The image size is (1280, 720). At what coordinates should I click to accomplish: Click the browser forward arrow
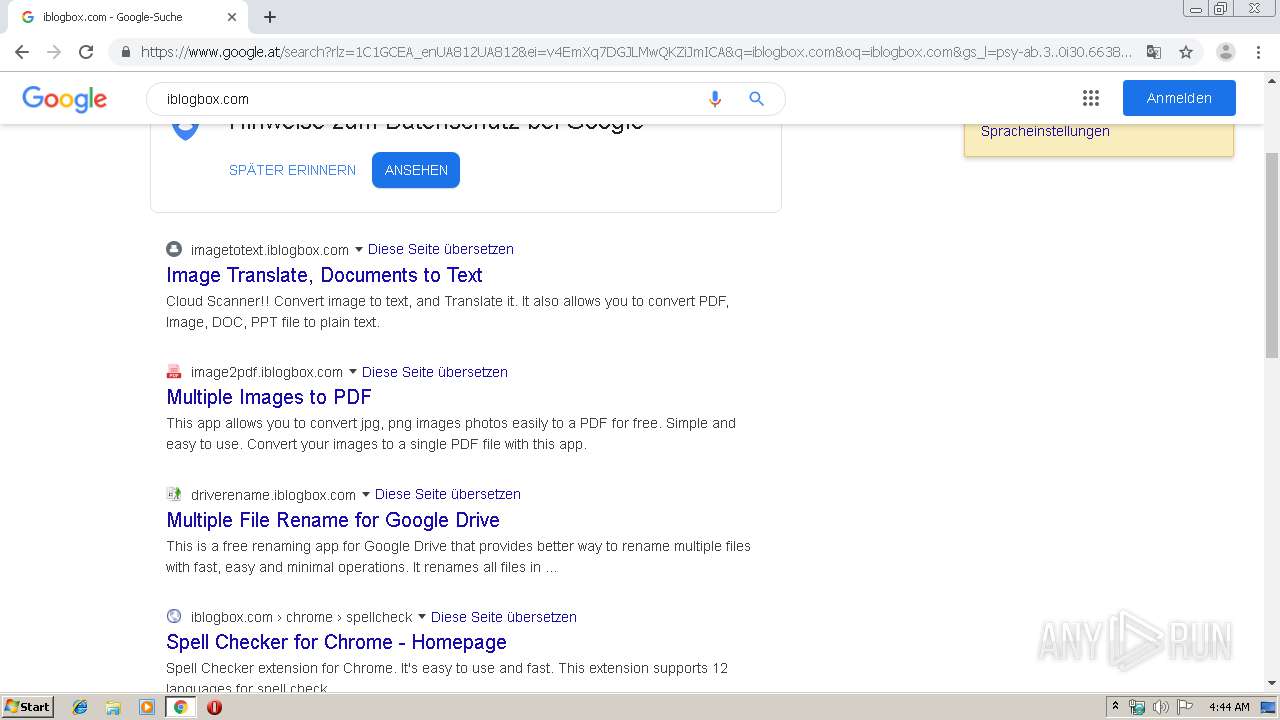(x=54, y=52)
